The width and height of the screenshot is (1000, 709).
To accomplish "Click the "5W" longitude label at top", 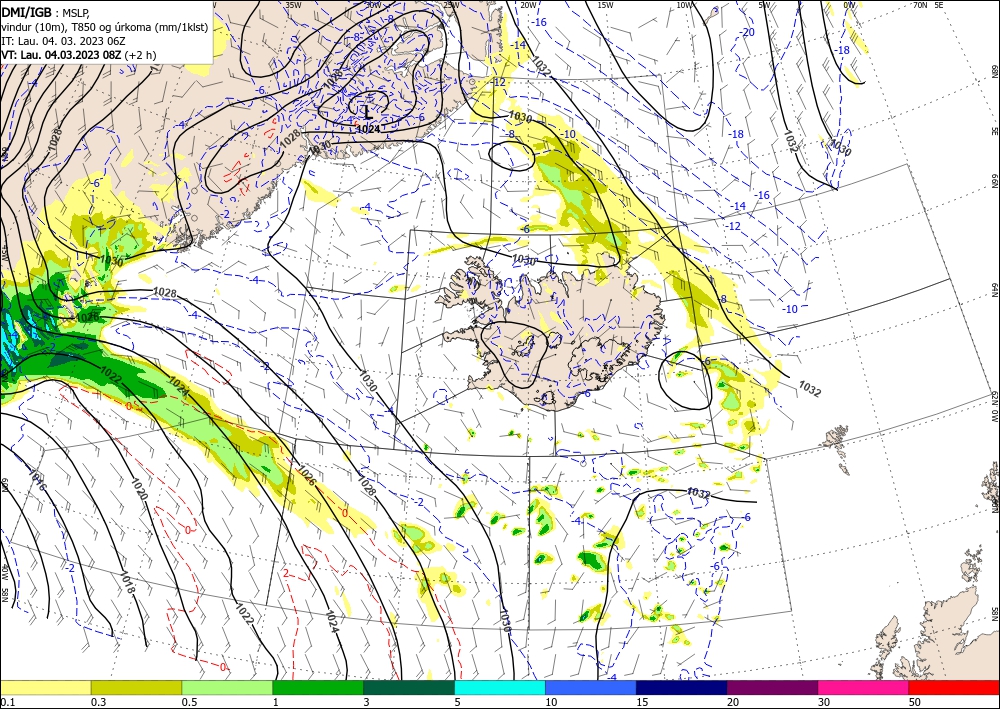I will tap(765, 5).
